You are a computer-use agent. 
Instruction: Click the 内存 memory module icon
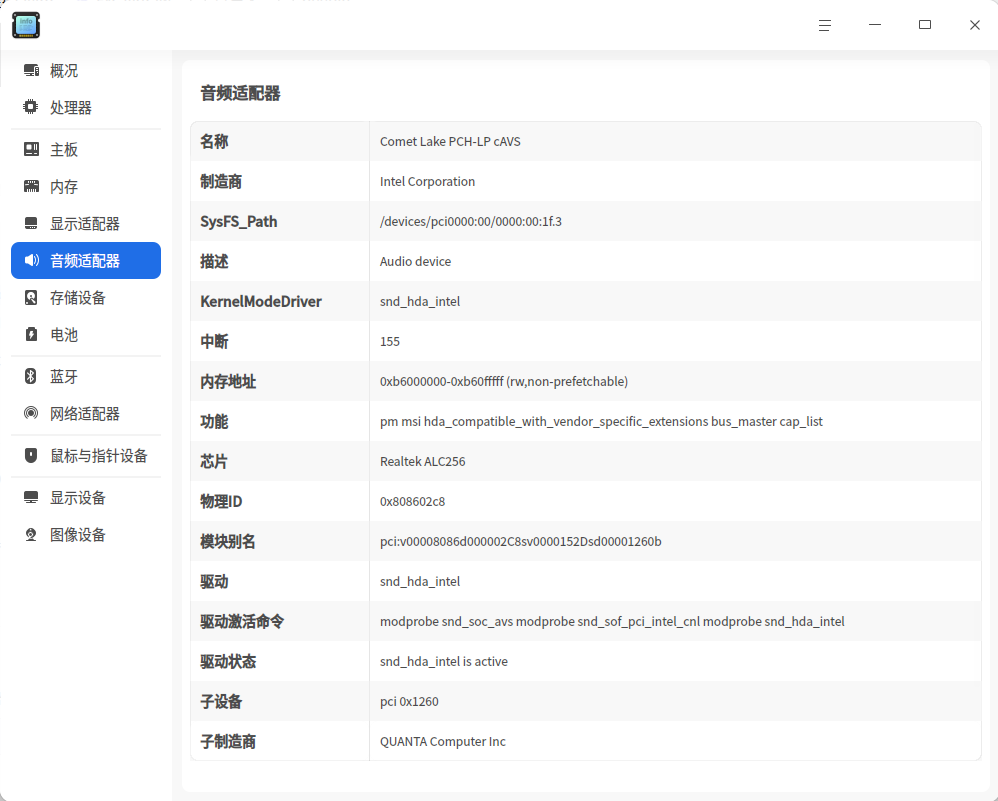pyautogui.click(x=31, y=186)
